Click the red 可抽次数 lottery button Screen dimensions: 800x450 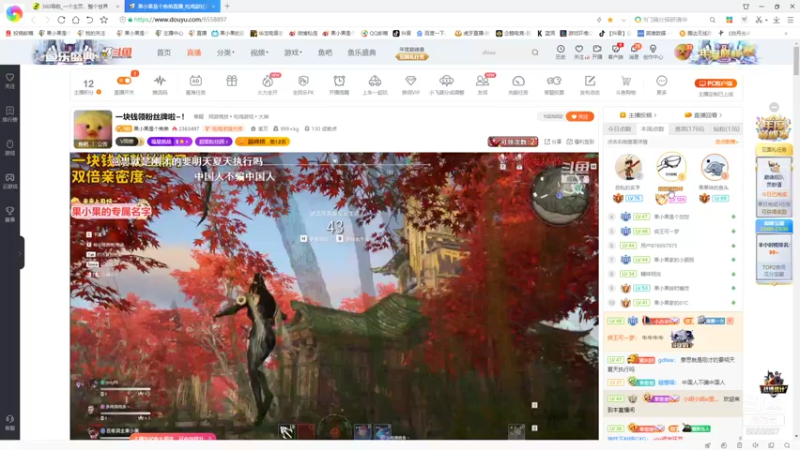point(513,141)
